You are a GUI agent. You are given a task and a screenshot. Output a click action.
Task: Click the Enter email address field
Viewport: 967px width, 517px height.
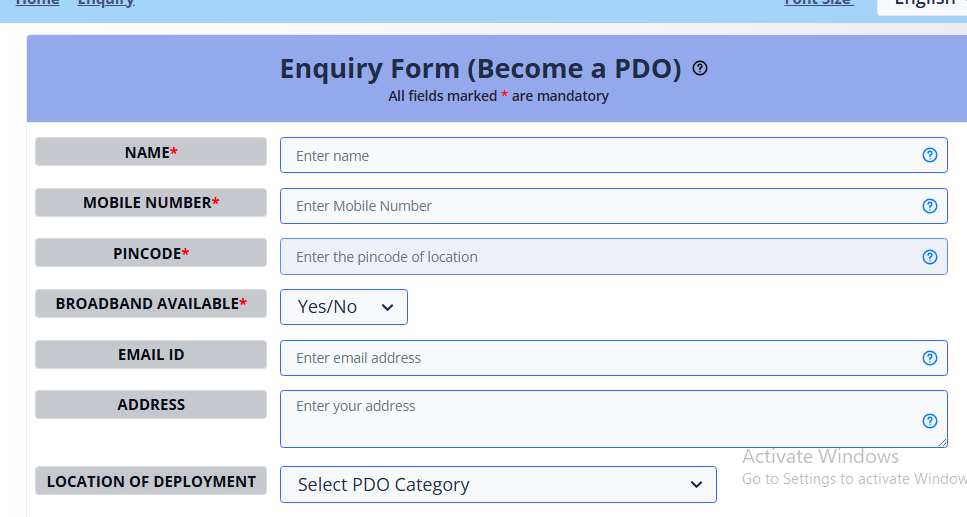(614, 358)
